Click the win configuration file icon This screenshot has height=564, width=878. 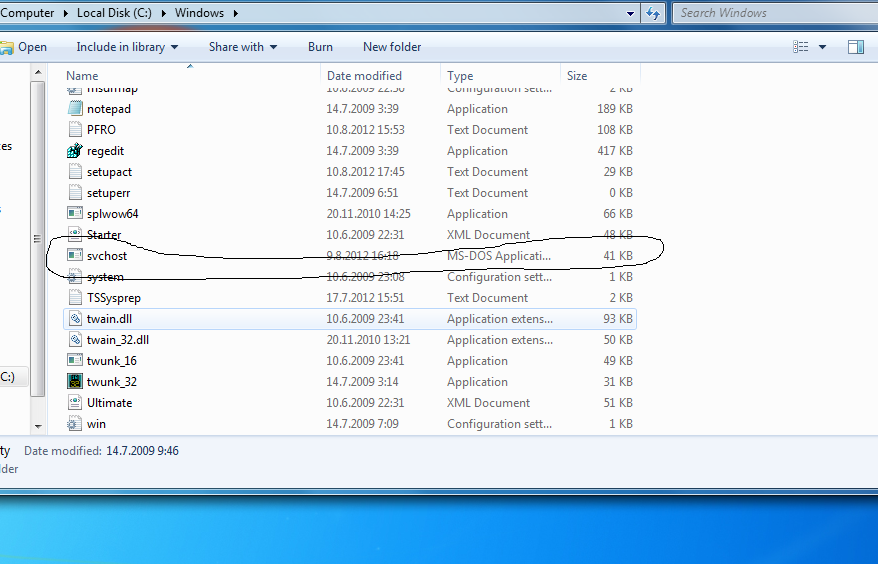coord(75,423)
